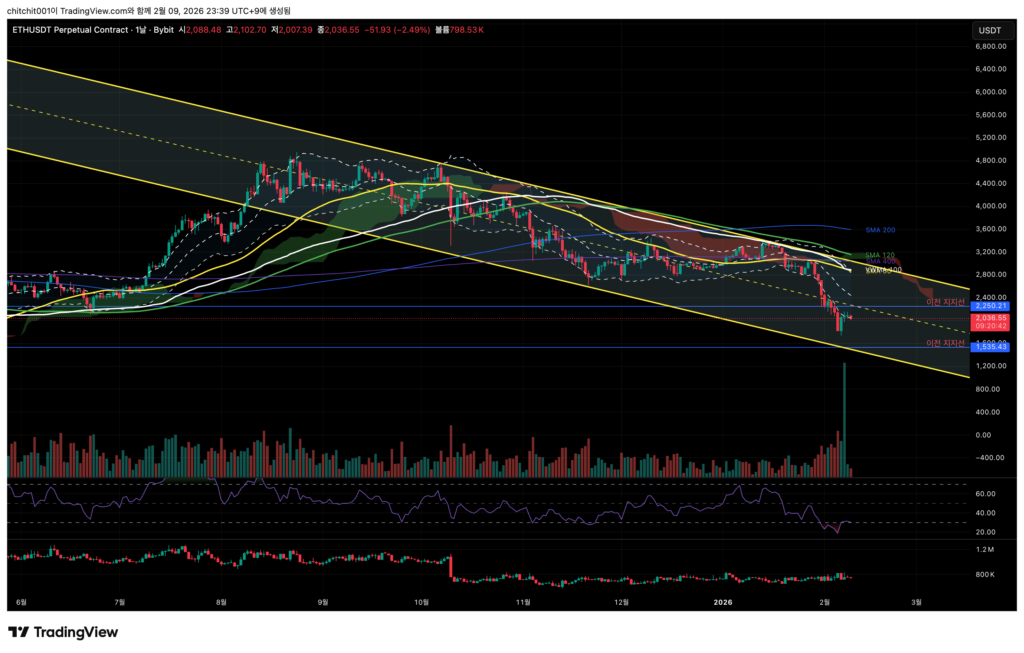This screenshot has width=1024, height=653.
Task: Click the 6,800.00 price scale value
Action: 988,46
